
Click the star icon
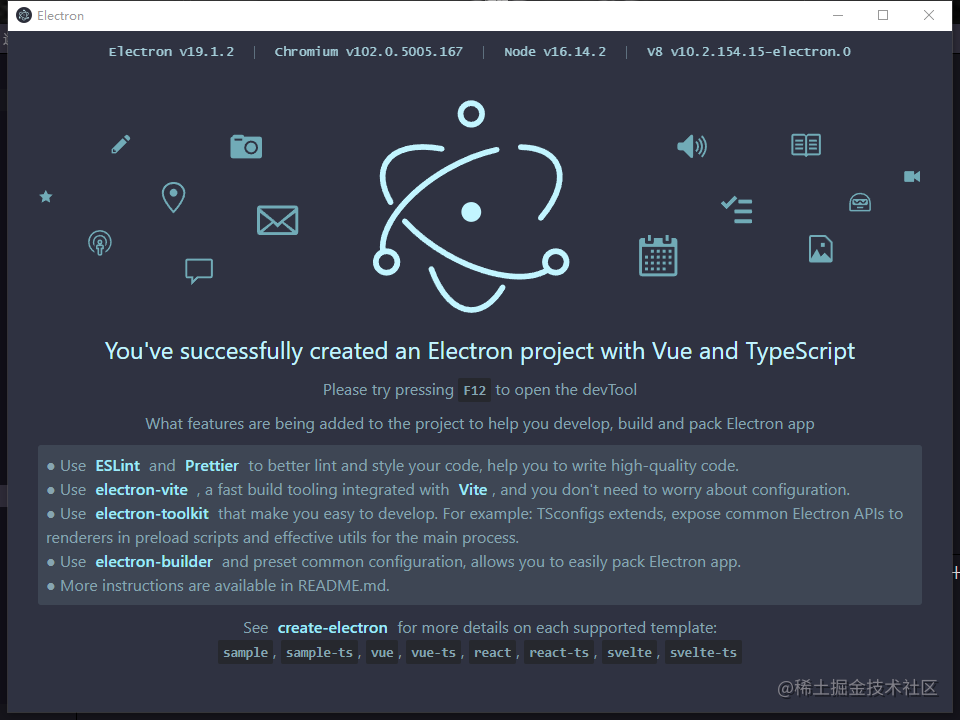tap(46, 197)
